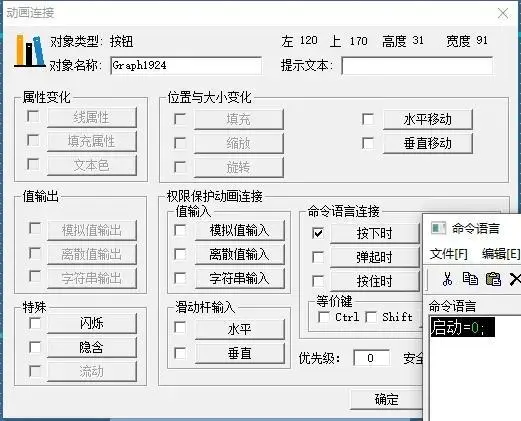Click the Paste clipboard icon
The width and height of the screenshot is (521, 421).
coord(493,279)
